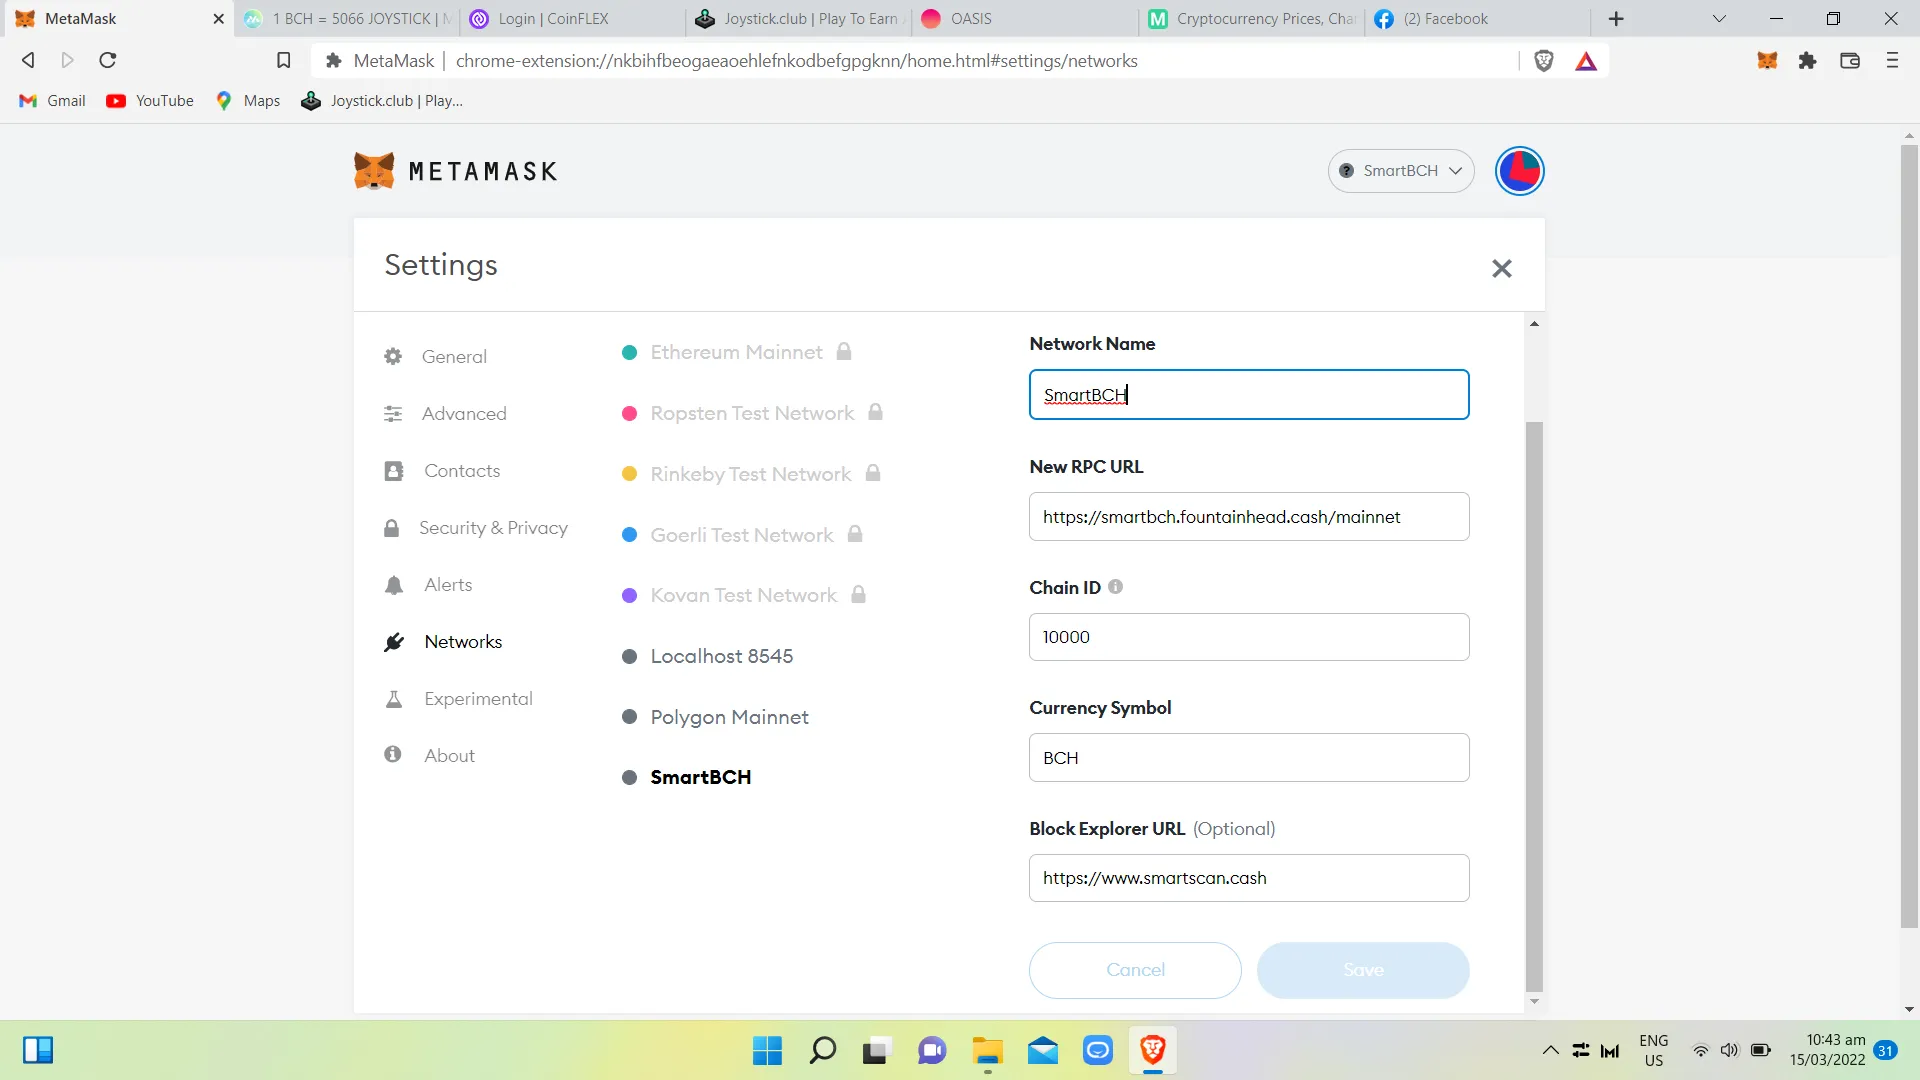Show hidden system tray icons
Screen dimensions: 1920x1080
1550,1051
